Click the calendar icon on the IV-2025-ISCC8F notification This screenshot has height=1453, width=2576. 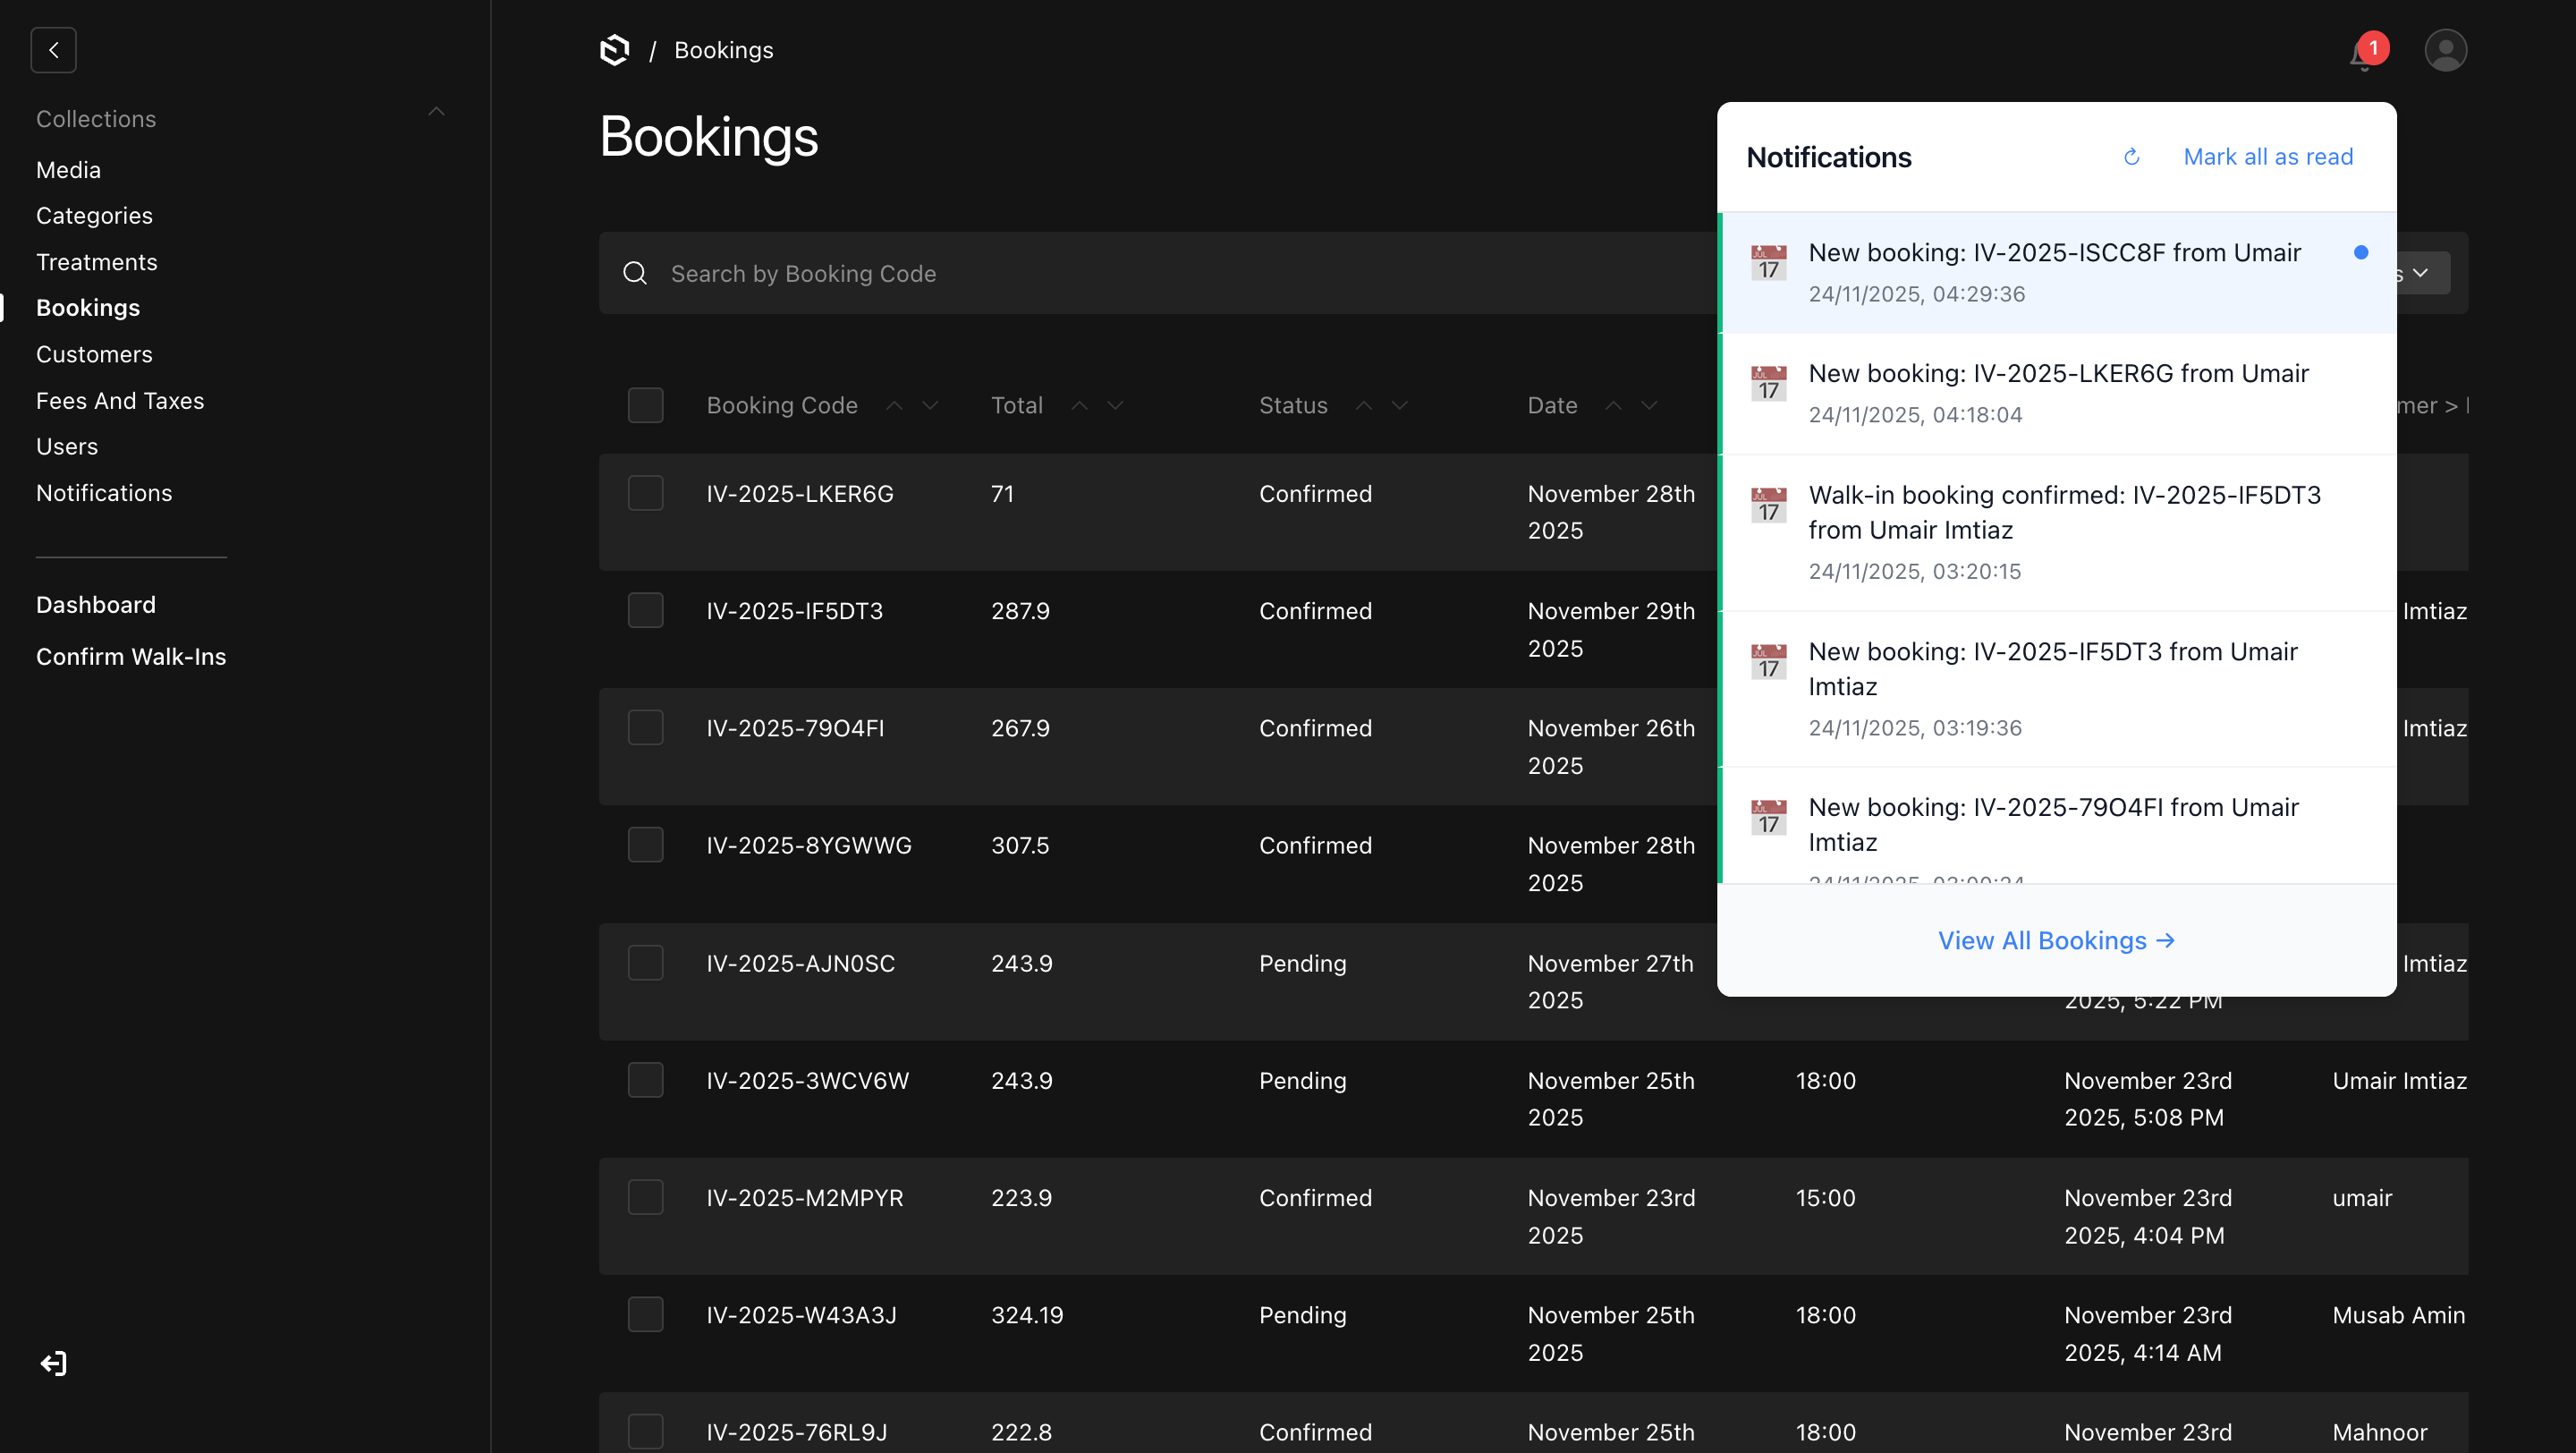(x=1768, y=262)
